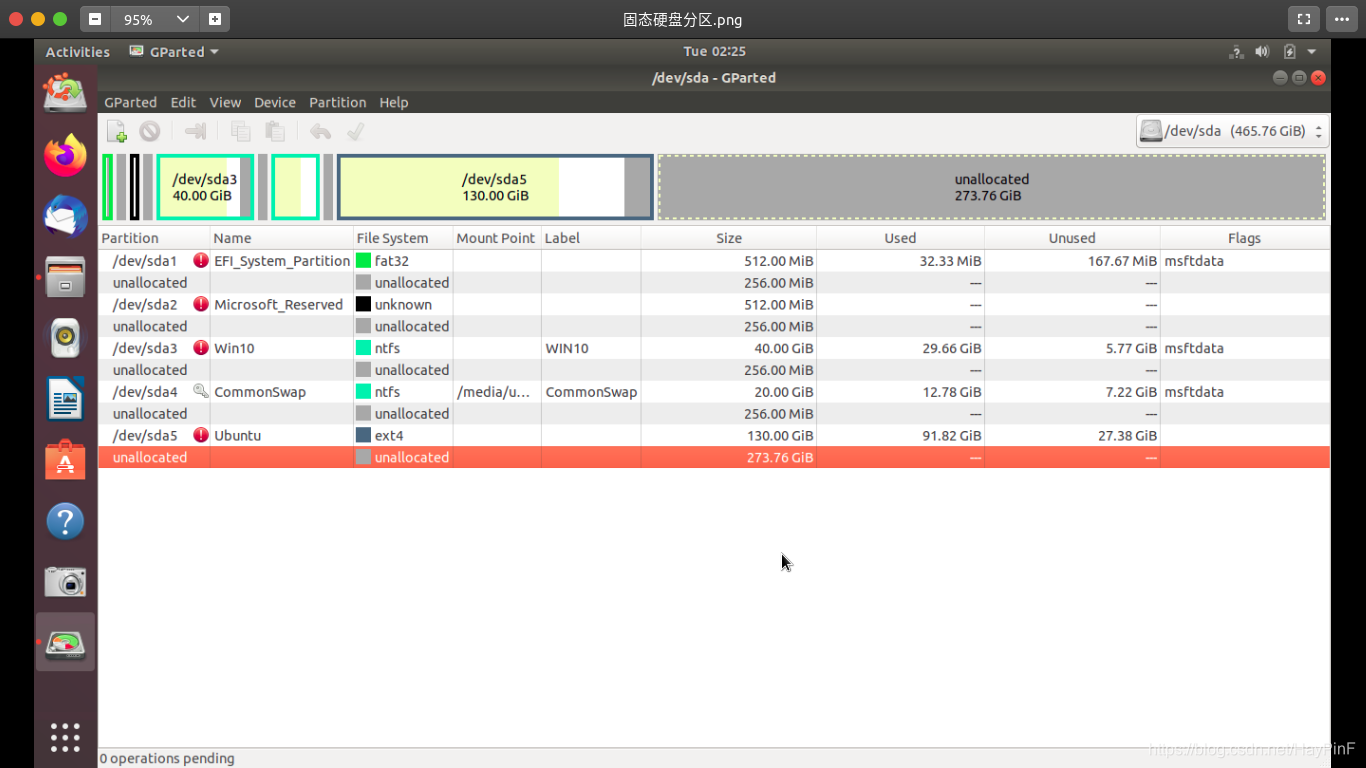Select the highlighted unallocated 273.76 GiB row
This screenshot has height=768, width=1366.
pyautogui.click(x=714, y=457)
